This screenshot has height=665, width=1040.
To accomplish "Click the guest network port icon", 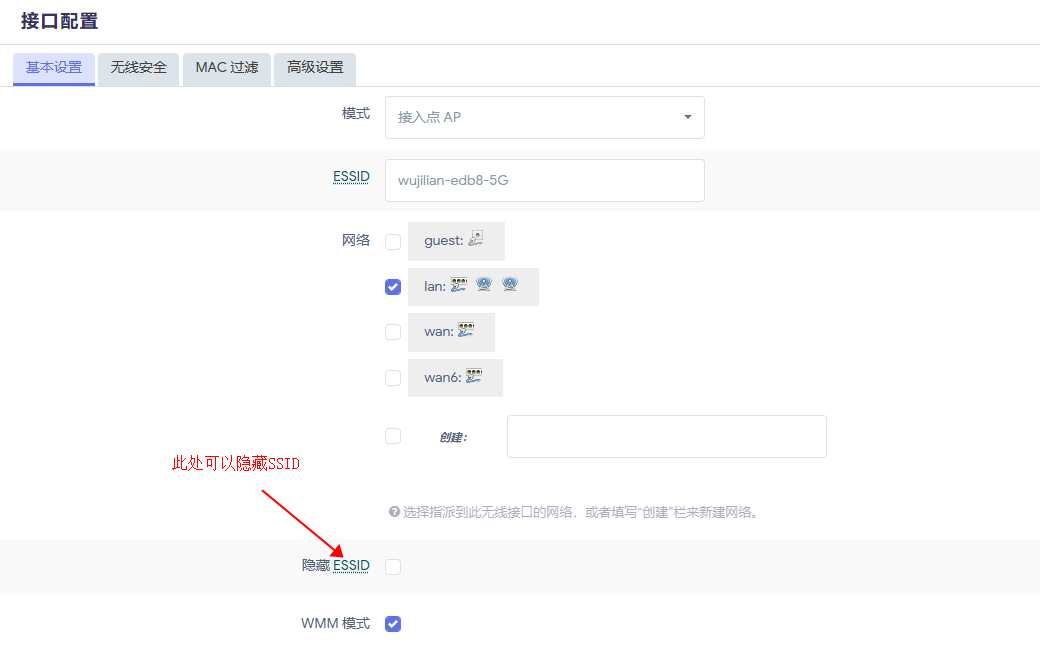I will pos(476,239).
